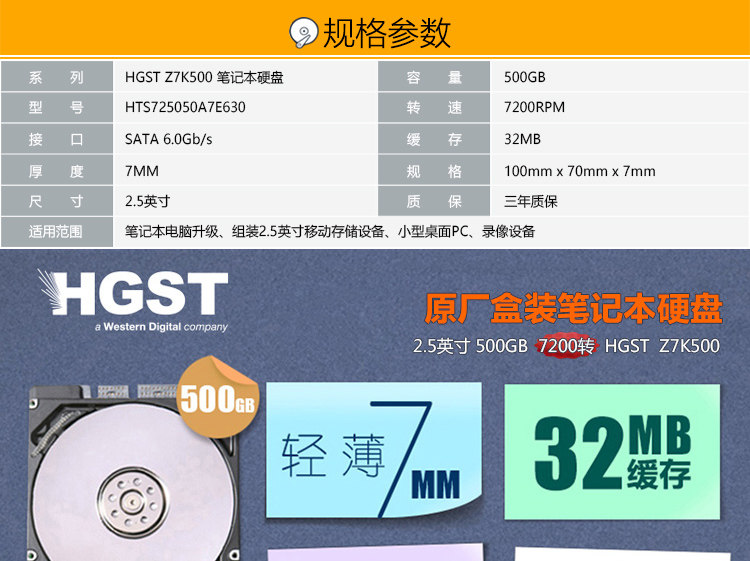The width and height of the screenshot is (750, 561).
Task: Click the '100mm x 70mm x 7mm' value
Action: pos(580,171)
